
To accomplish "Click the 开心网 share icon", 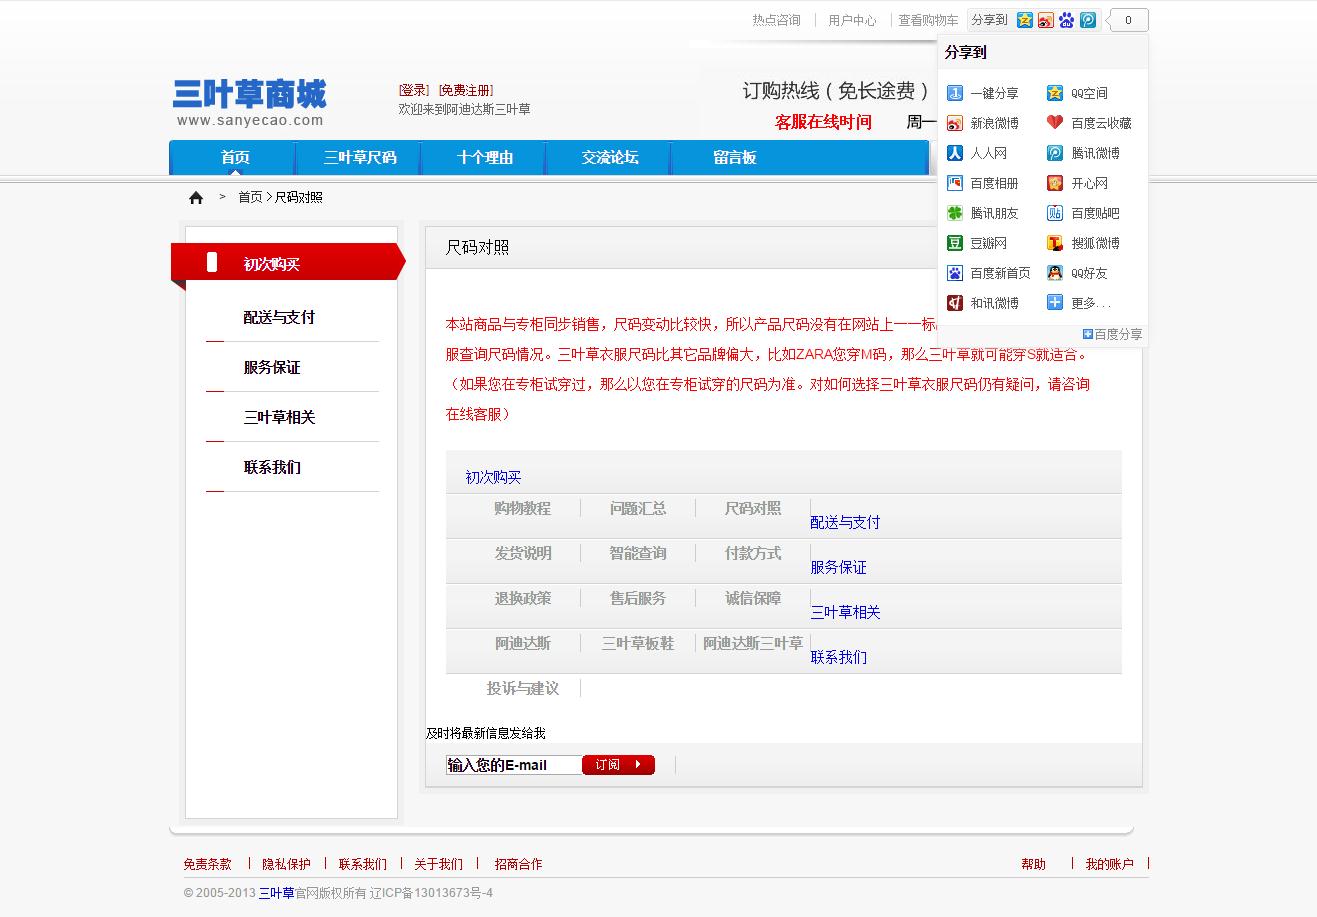I will (x=1055, y=183).
